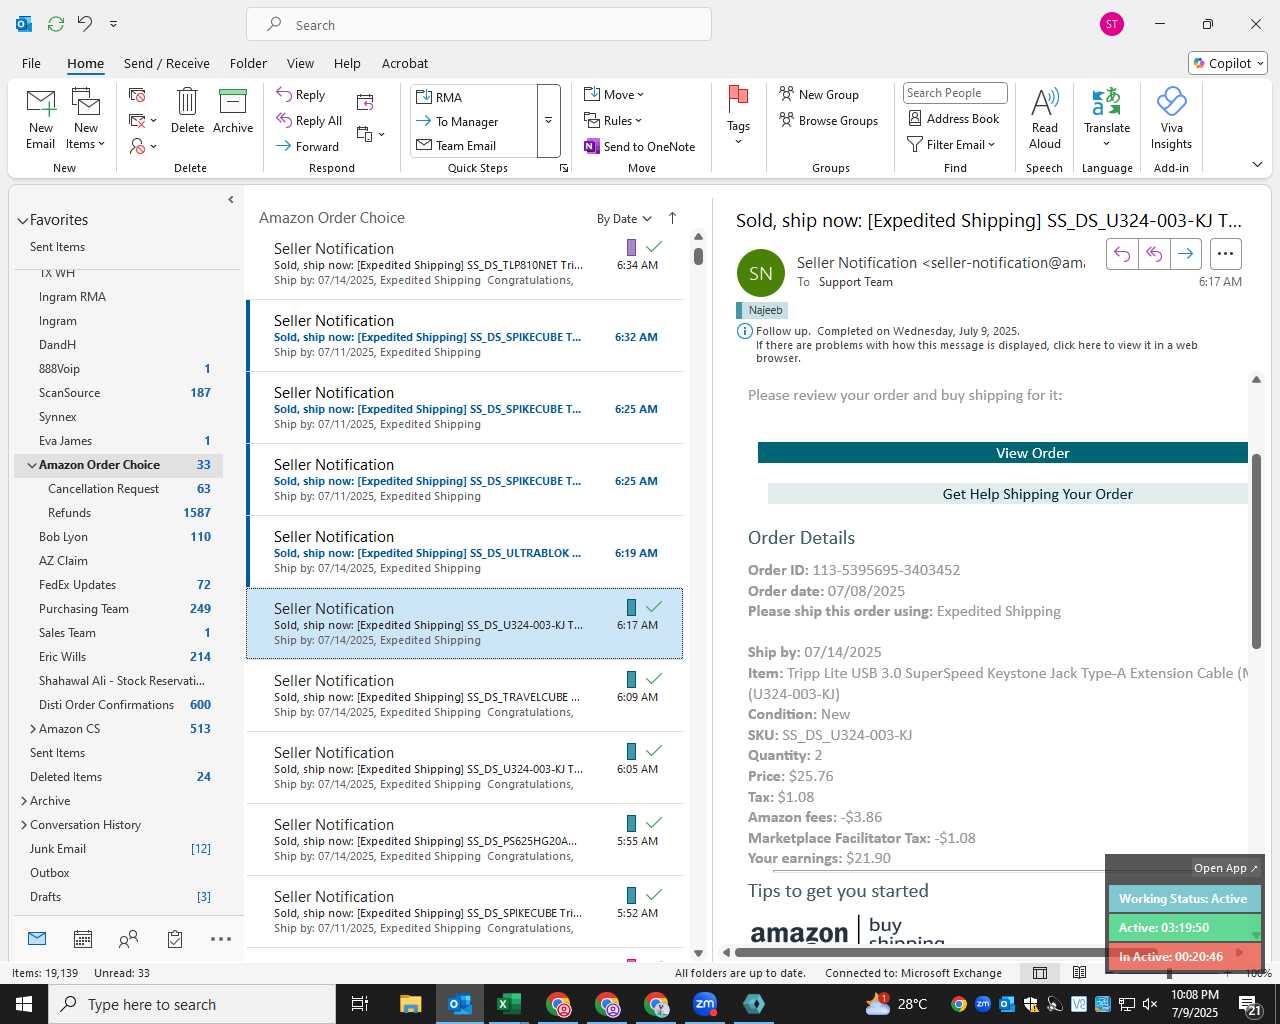Open the Filter Email dropdown

point(951,145)
